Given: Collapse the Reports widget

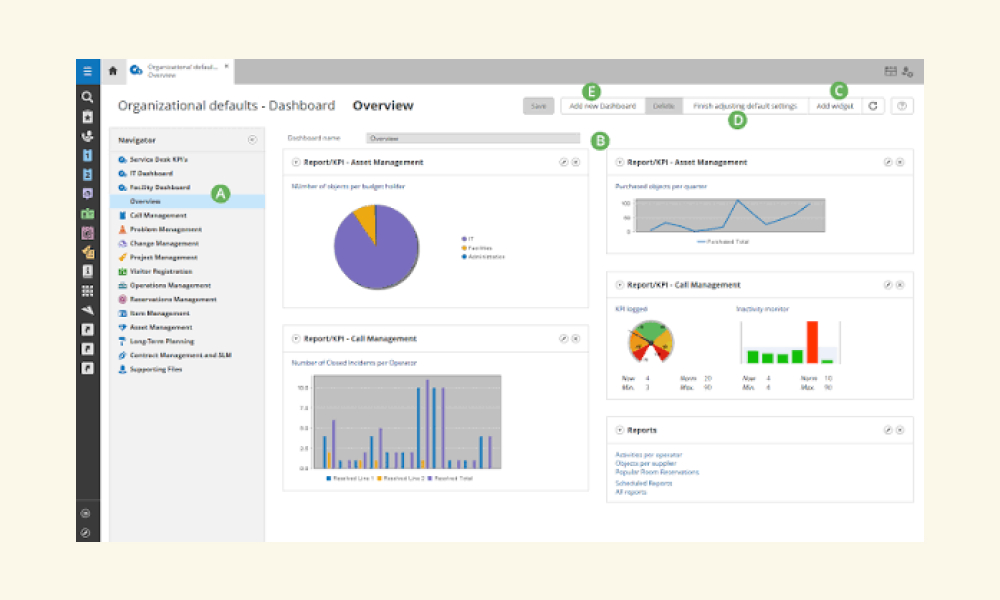Looking at the screenshot, I should click(x=619, y=430).
